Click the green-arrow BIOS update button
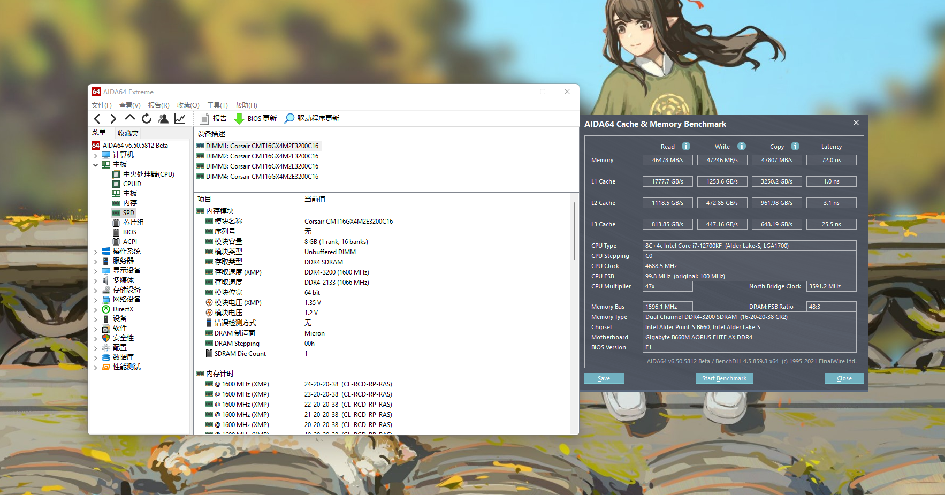945x495 pixels. click(256, 118)
